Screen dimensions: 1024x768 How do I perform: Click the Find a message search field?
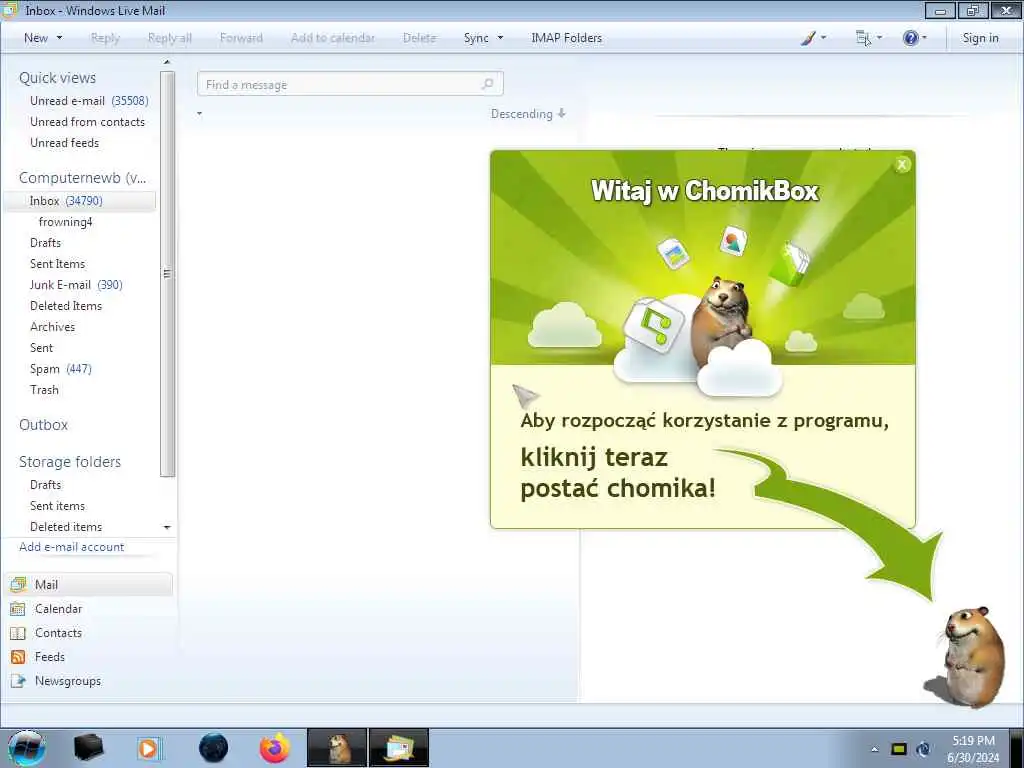(350, 84)
